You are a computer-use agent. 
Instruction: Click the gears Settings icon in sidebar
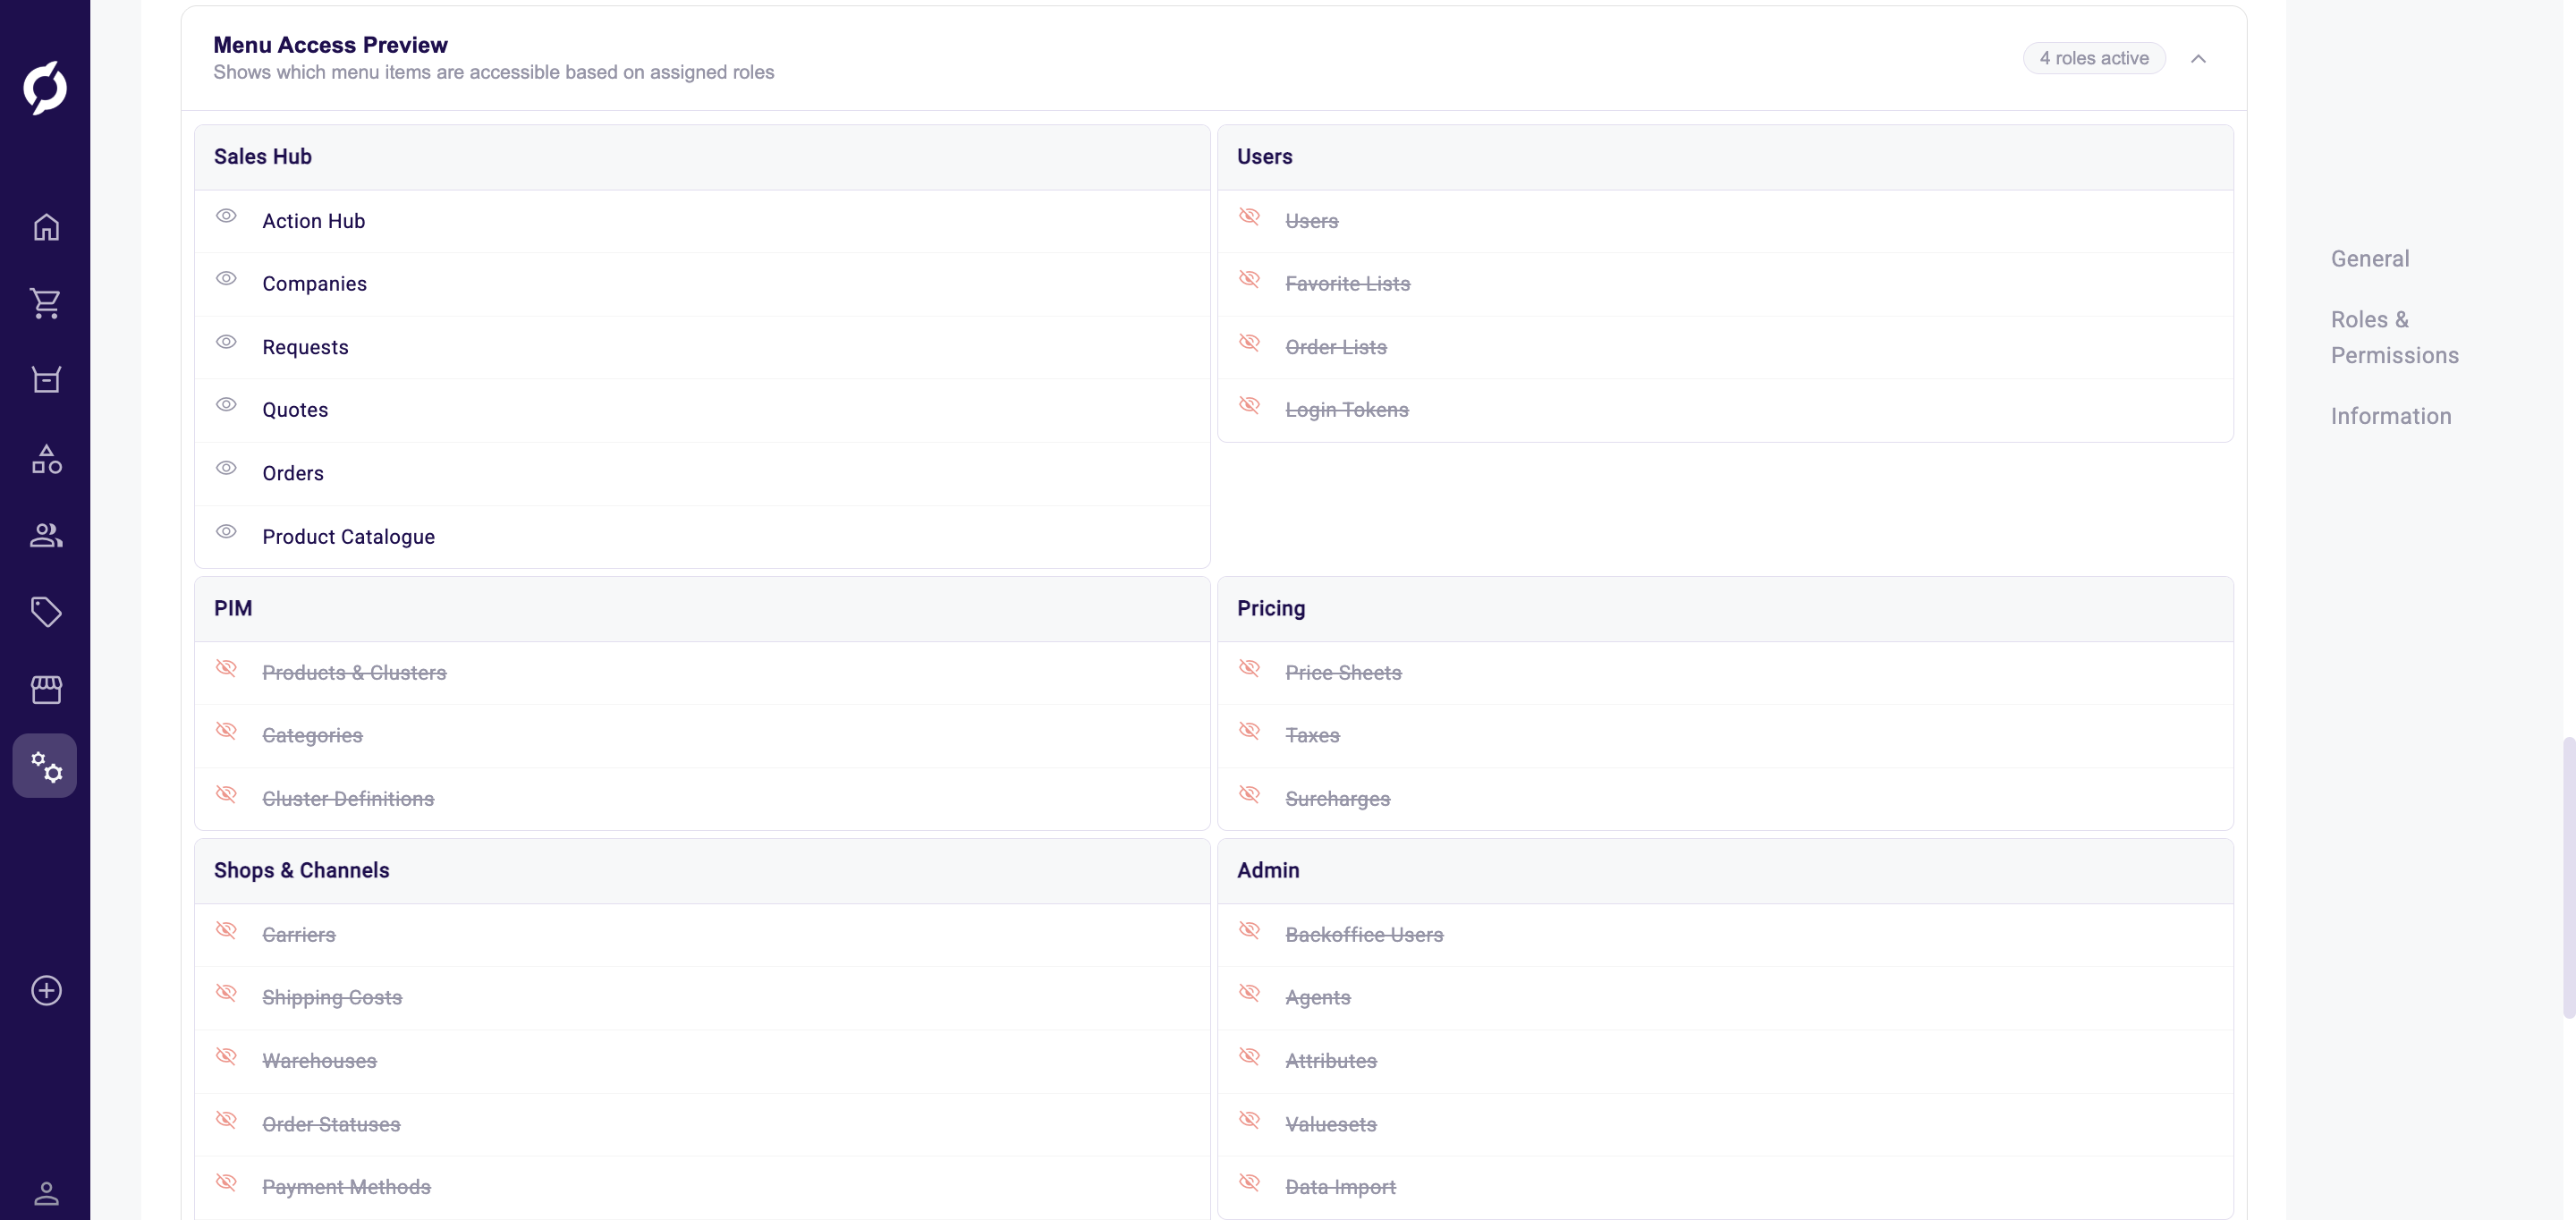45,767
